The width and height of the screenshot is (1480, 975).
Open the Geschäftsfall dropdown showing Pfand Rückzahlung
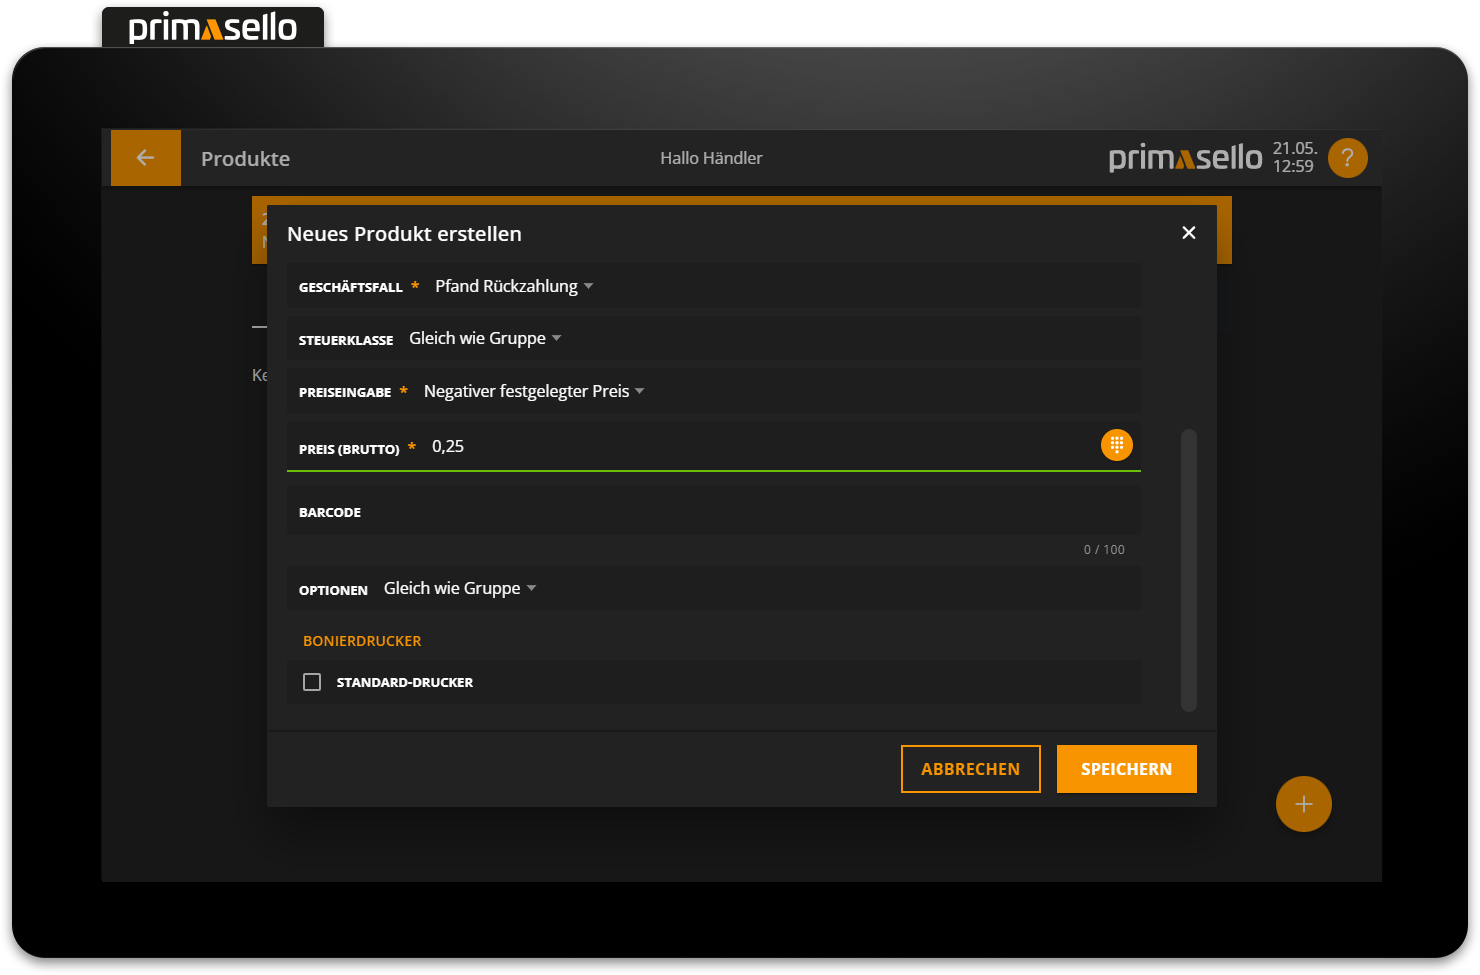pyautogui.click(x=514, y=287)
